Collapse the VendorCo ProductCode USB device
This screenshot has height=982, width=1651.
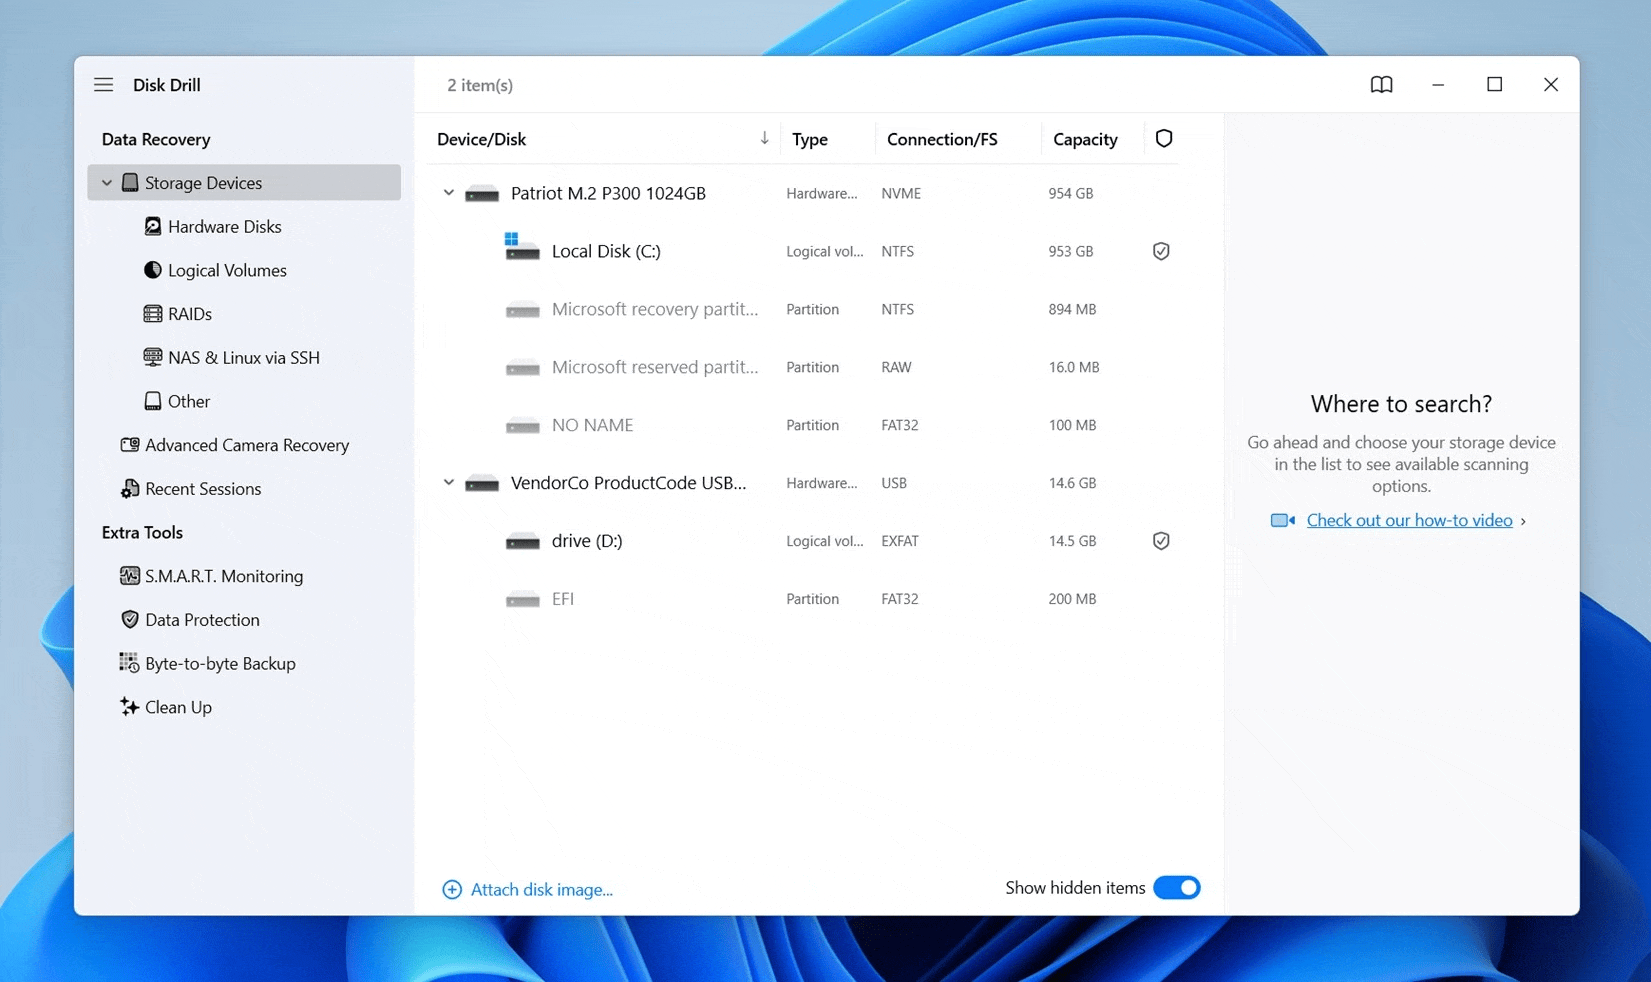[448, 482]
